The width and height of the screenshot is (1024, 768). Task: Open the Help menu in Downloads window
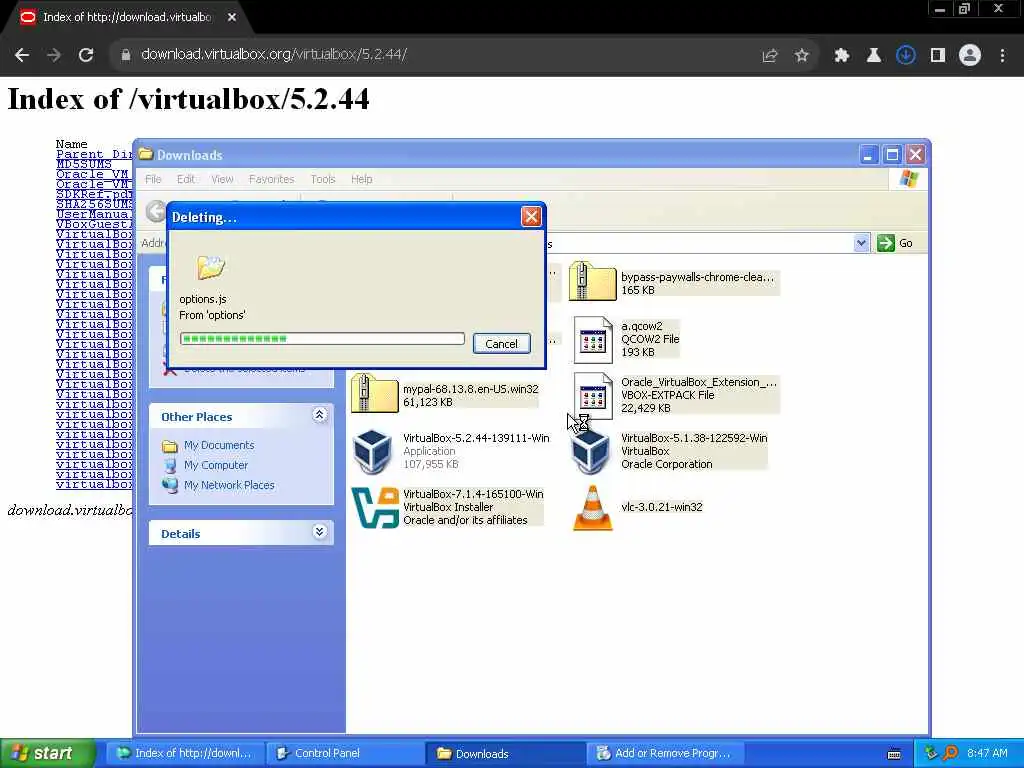point(361,179)
